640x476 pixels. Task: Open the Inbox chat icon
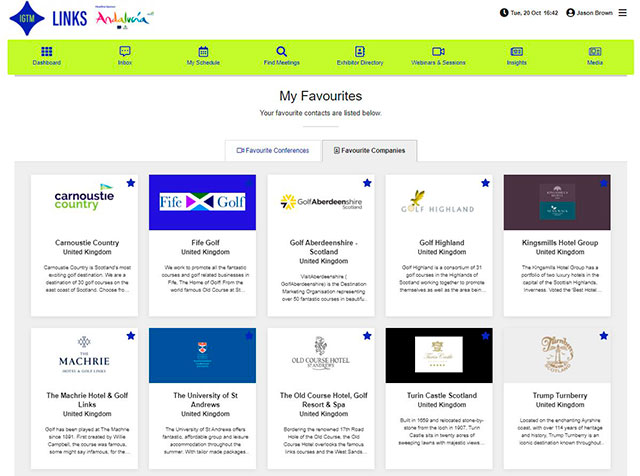[125, 51]
